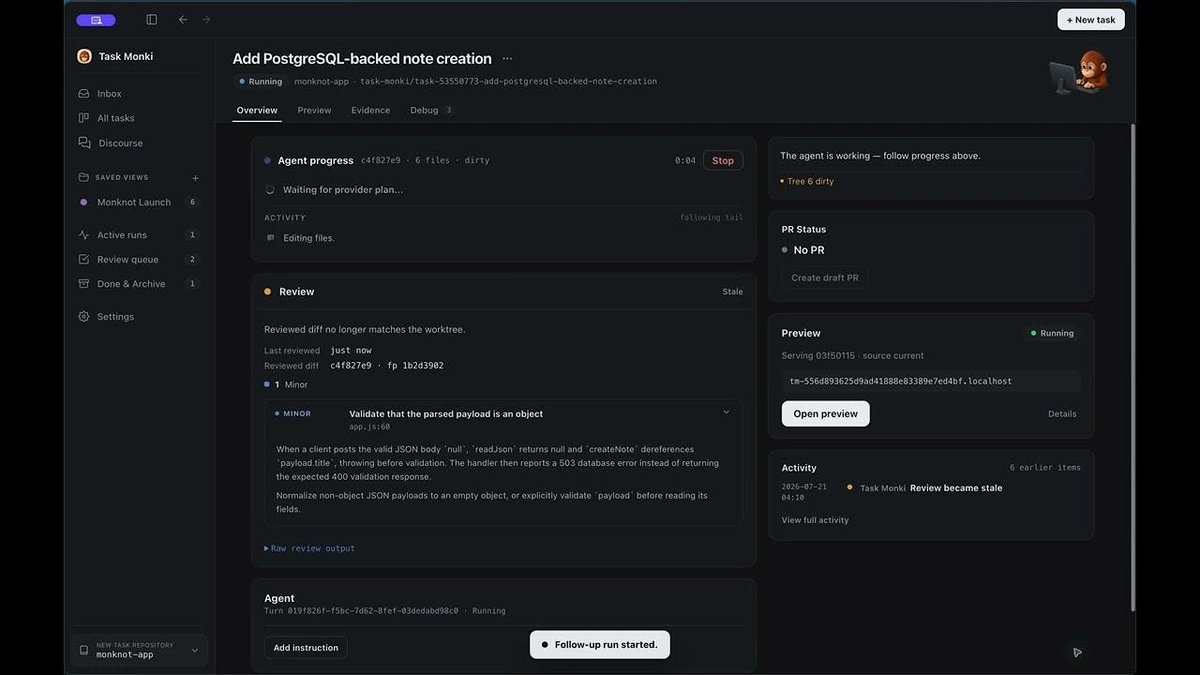The width and height of the screenshot is (1200, 675).
Task: Click the message icon beside Editing files
Action: (270, 238)
